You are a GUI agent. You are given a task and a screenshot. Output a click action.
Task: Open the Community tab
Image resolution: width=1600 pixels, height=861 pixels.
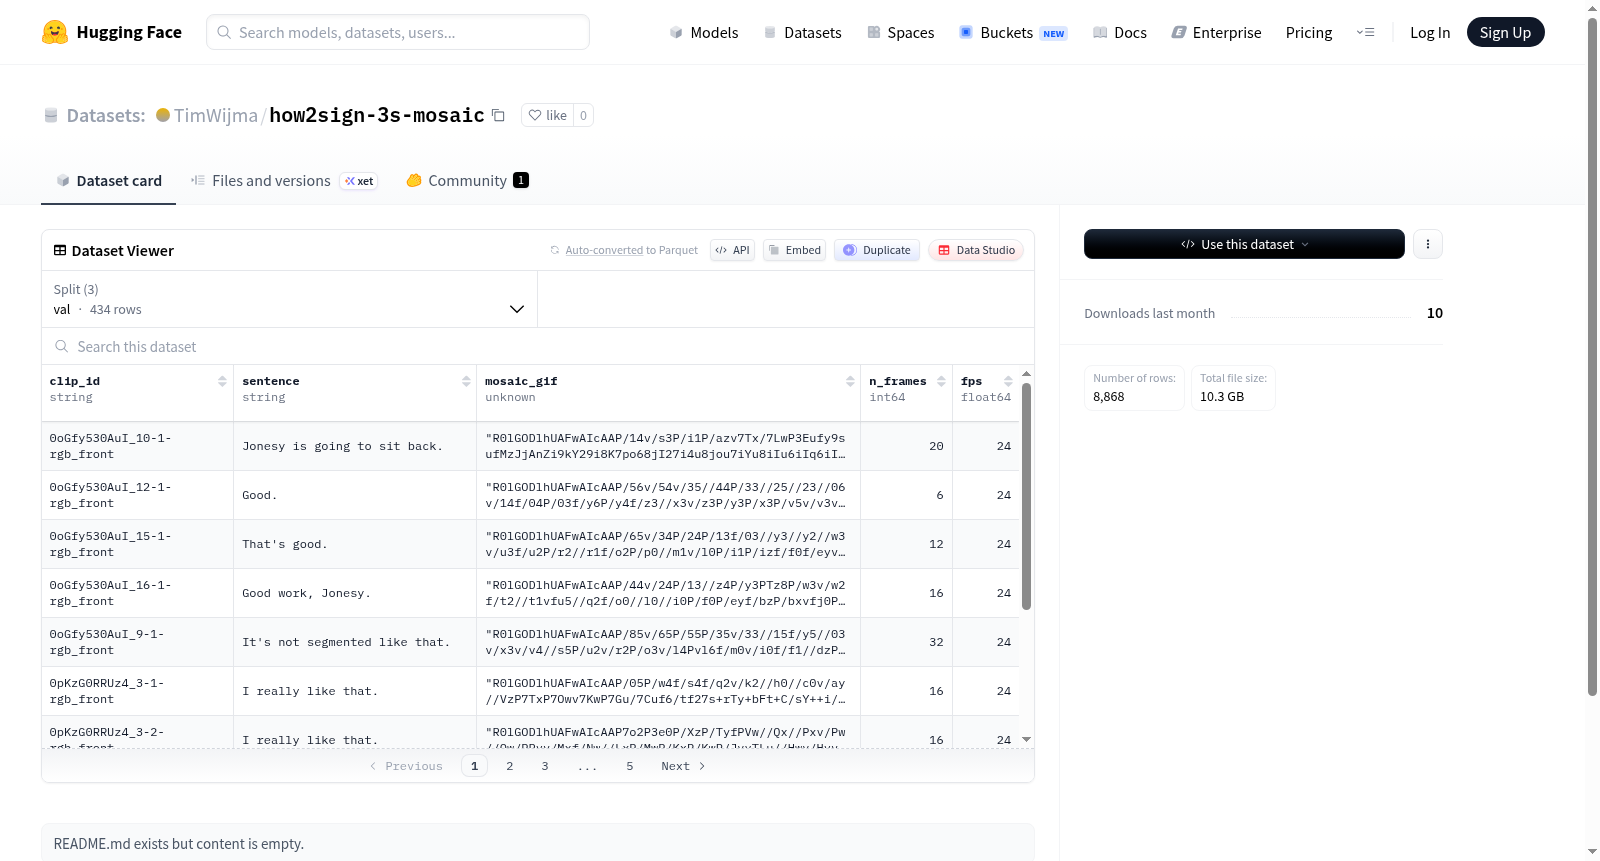pyautogui.click(x=467, y=181)
